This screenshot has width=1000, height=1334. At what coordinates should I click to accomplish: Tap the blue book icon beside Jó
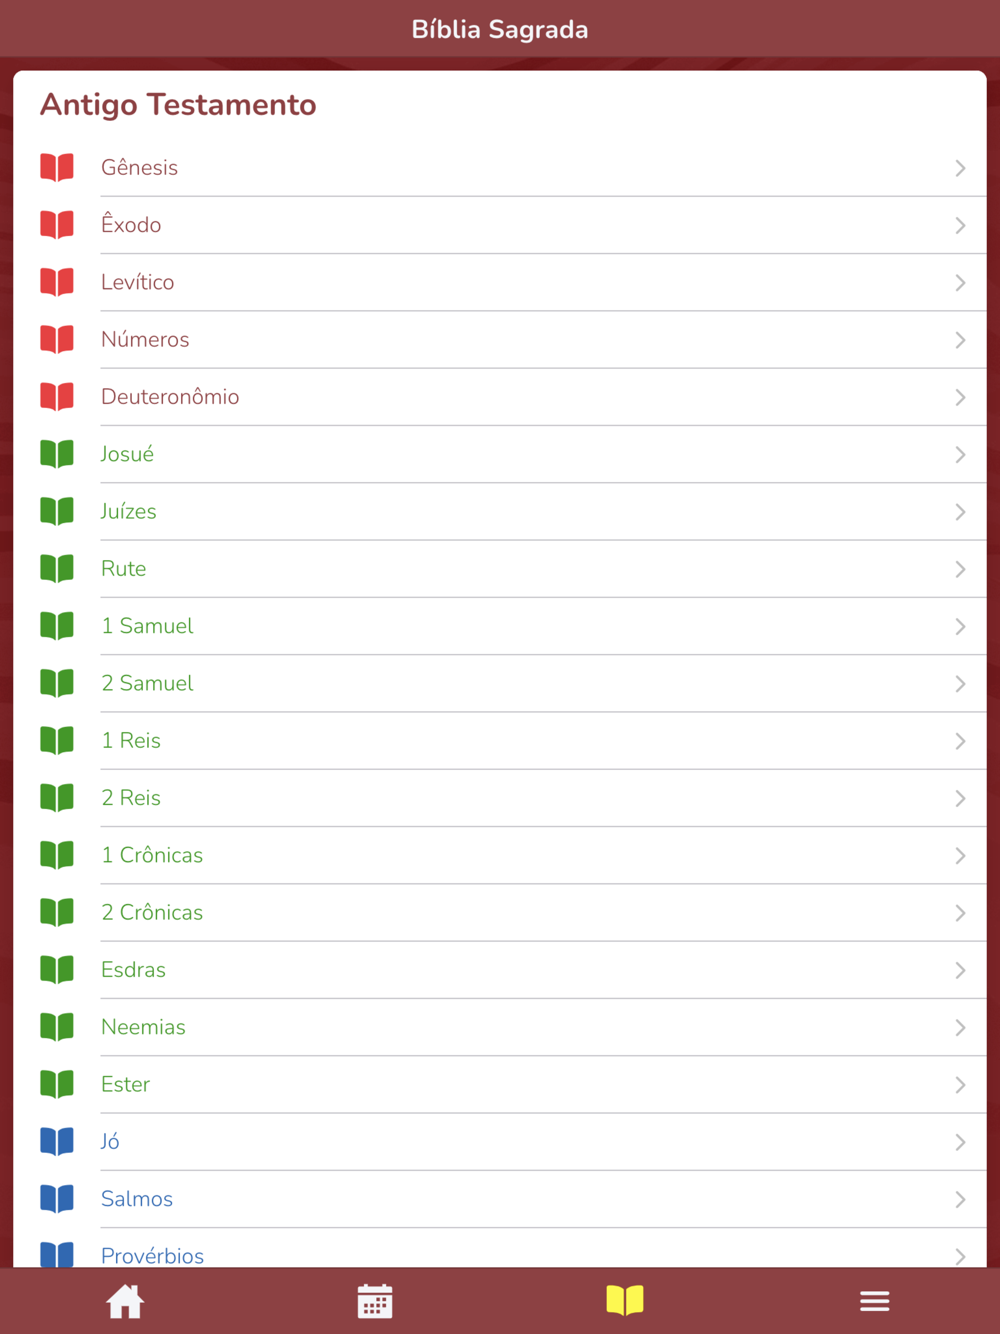[x=57, y=1141]
